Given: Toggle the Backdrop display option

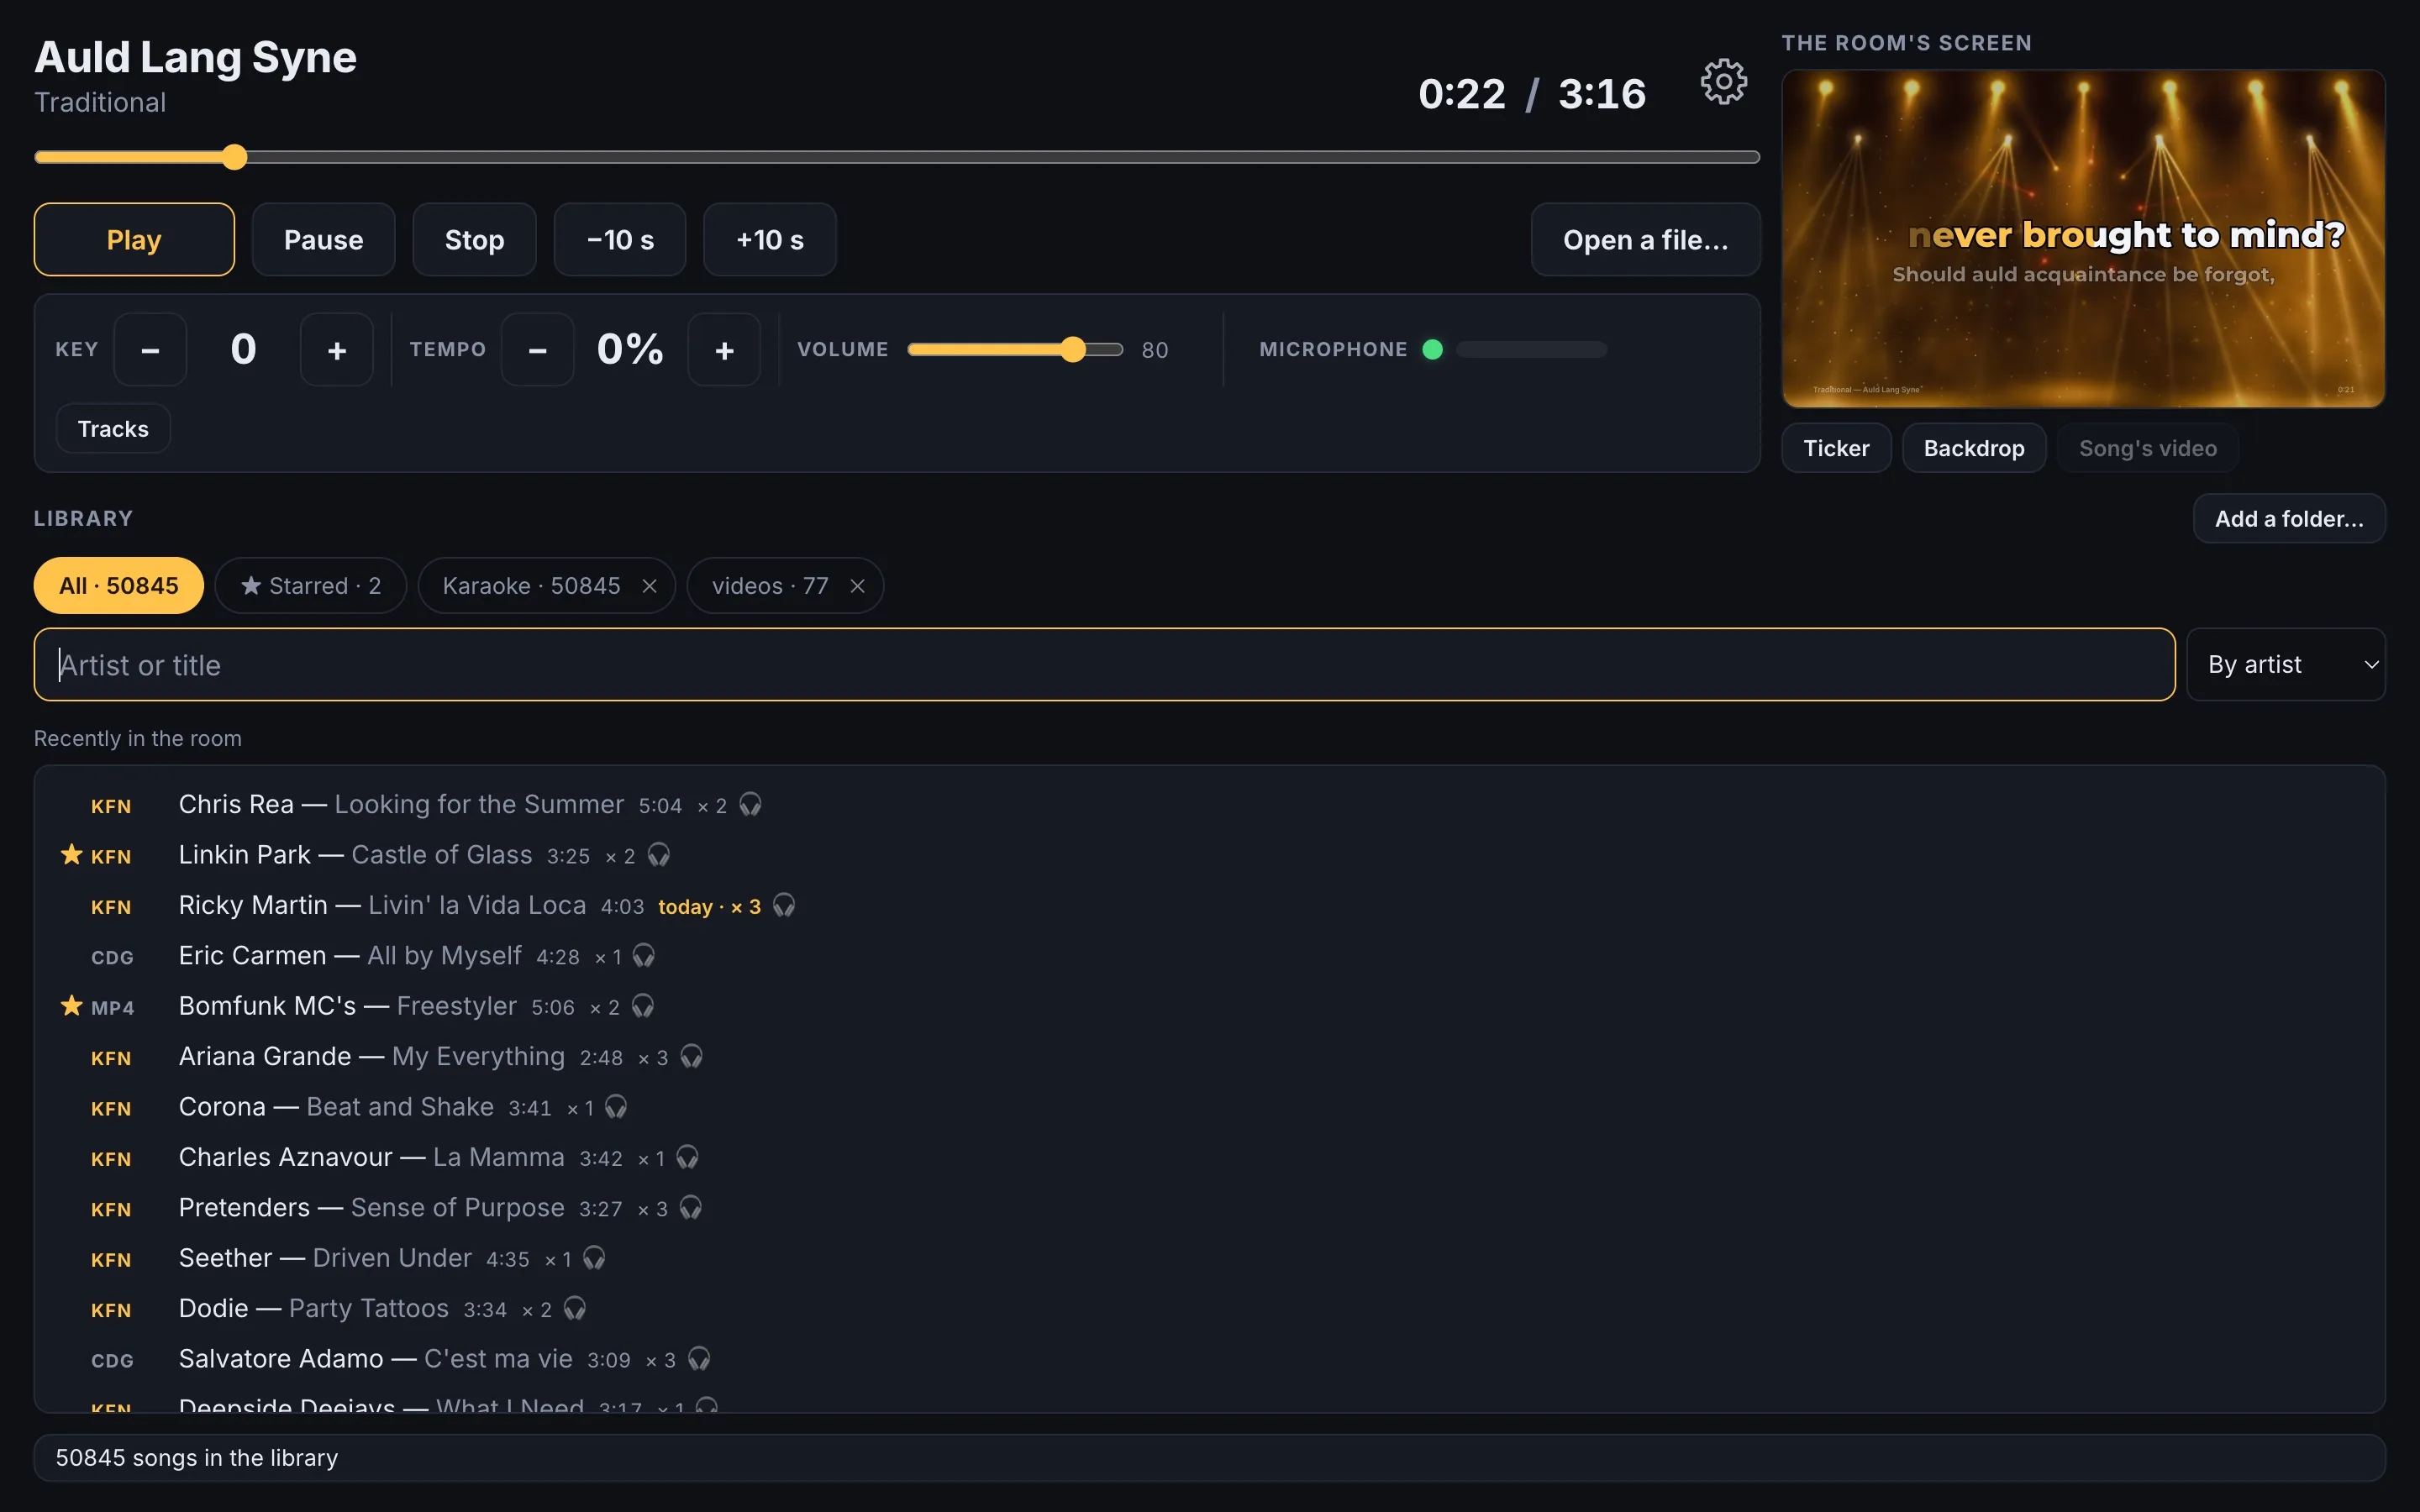Looking at the screenshot, I should pos(1974,448).
